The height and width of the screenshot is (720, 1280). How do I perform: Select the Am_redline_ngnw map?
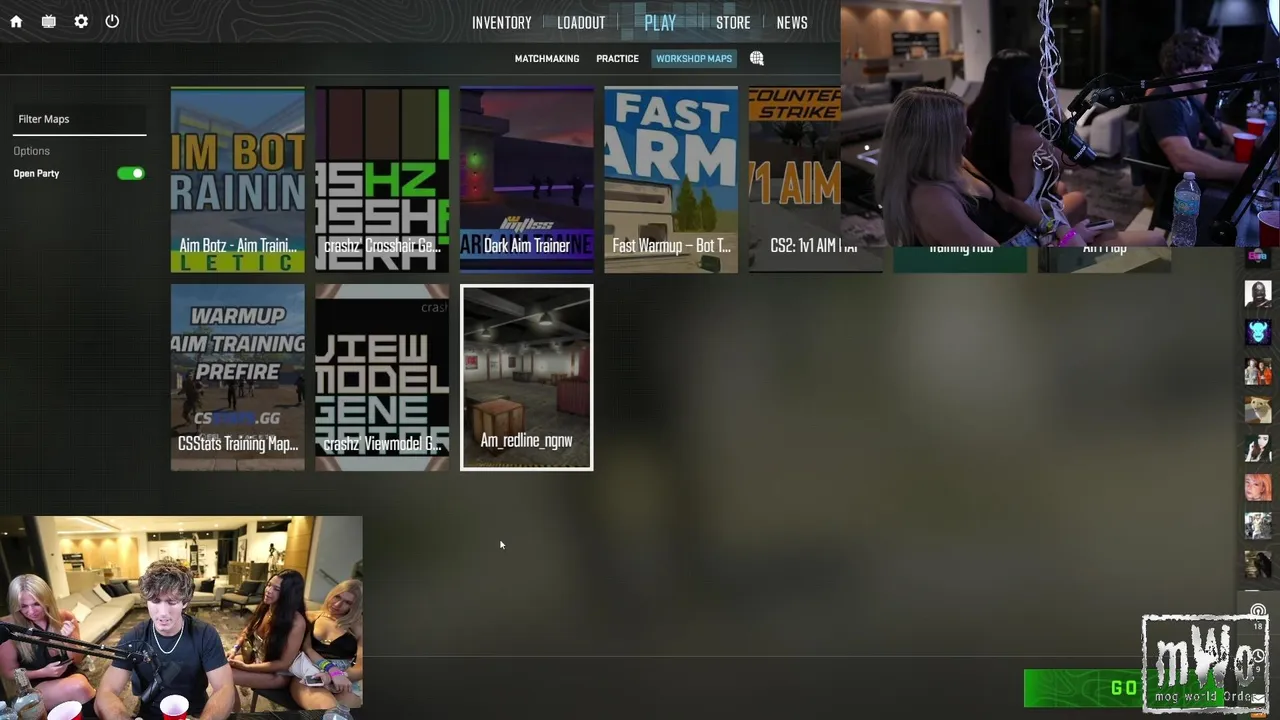point(527,377)
